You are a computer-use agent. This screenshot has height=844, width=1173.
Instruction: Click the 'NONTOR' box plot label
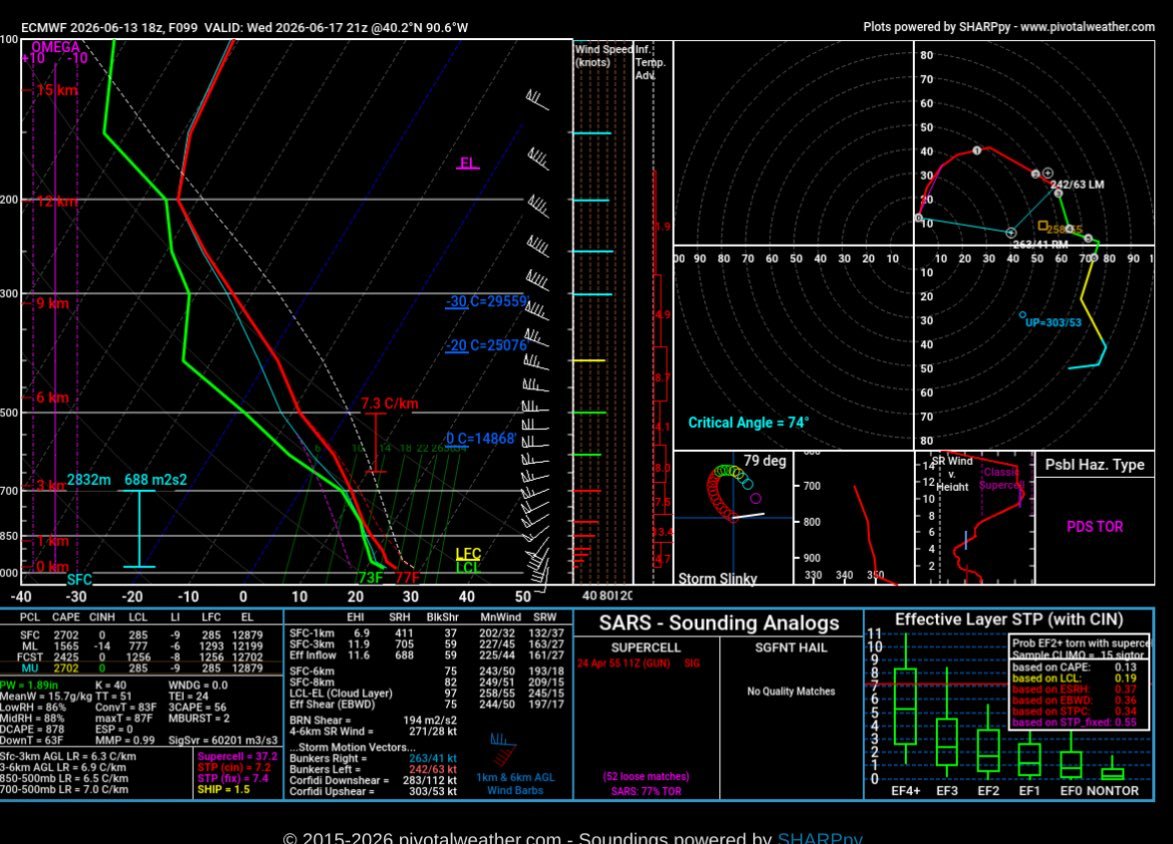click(1112, 791)
